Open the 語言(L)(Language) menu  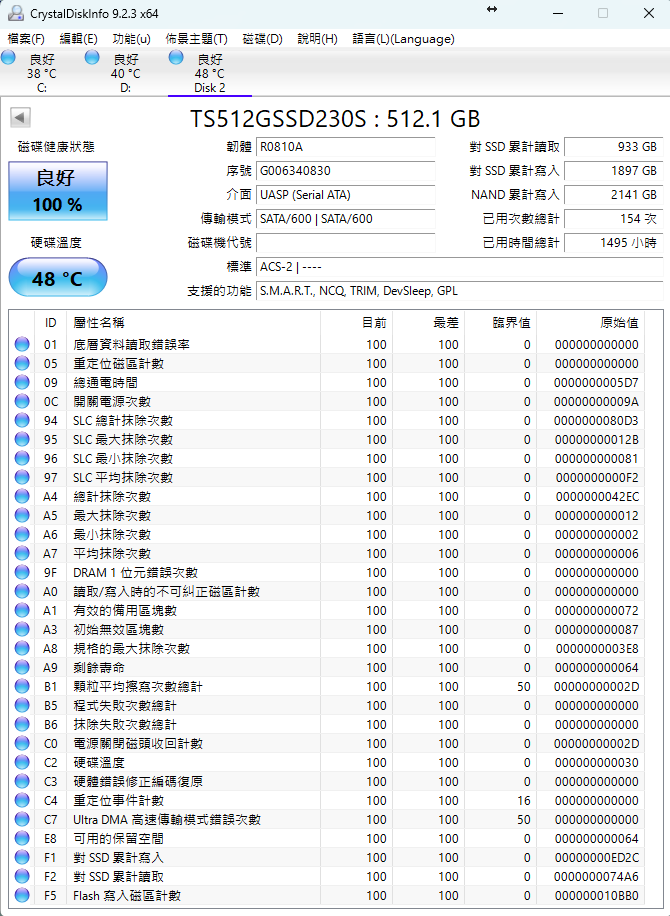coord(403,39)
